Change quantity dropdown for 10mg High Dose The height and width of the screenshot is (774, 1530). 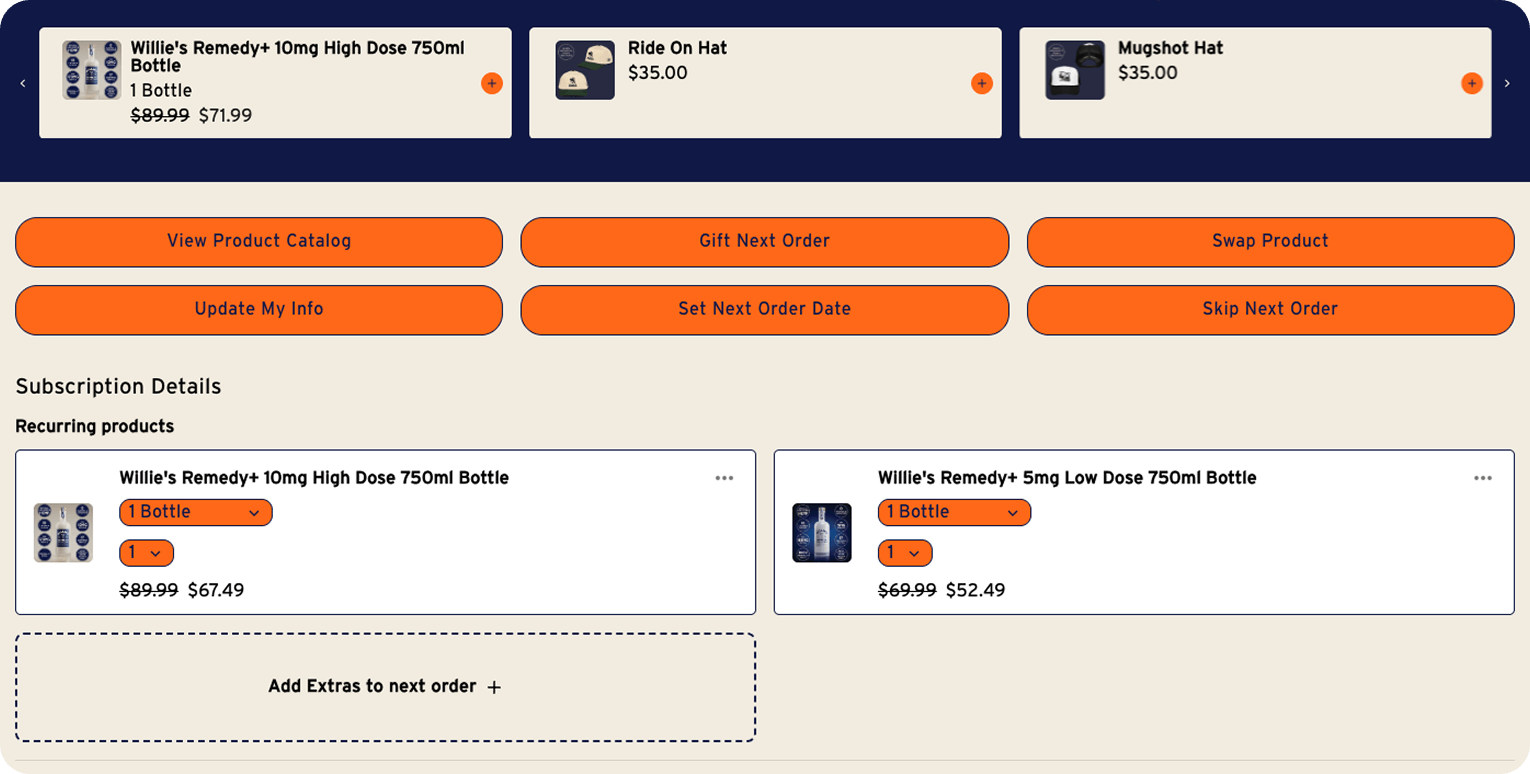tap(146, 552)
